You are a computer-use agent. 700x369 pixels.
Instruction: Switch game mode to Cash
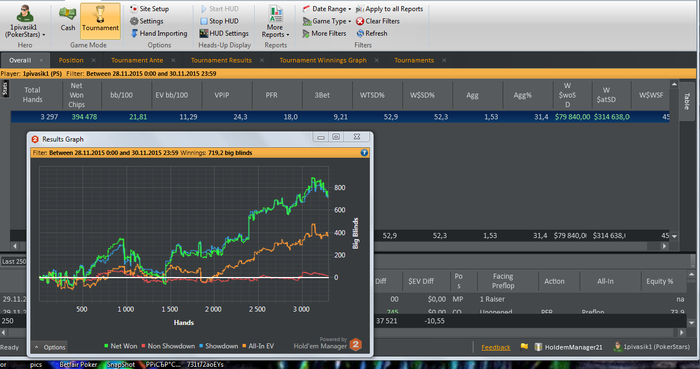coord(67,20)
